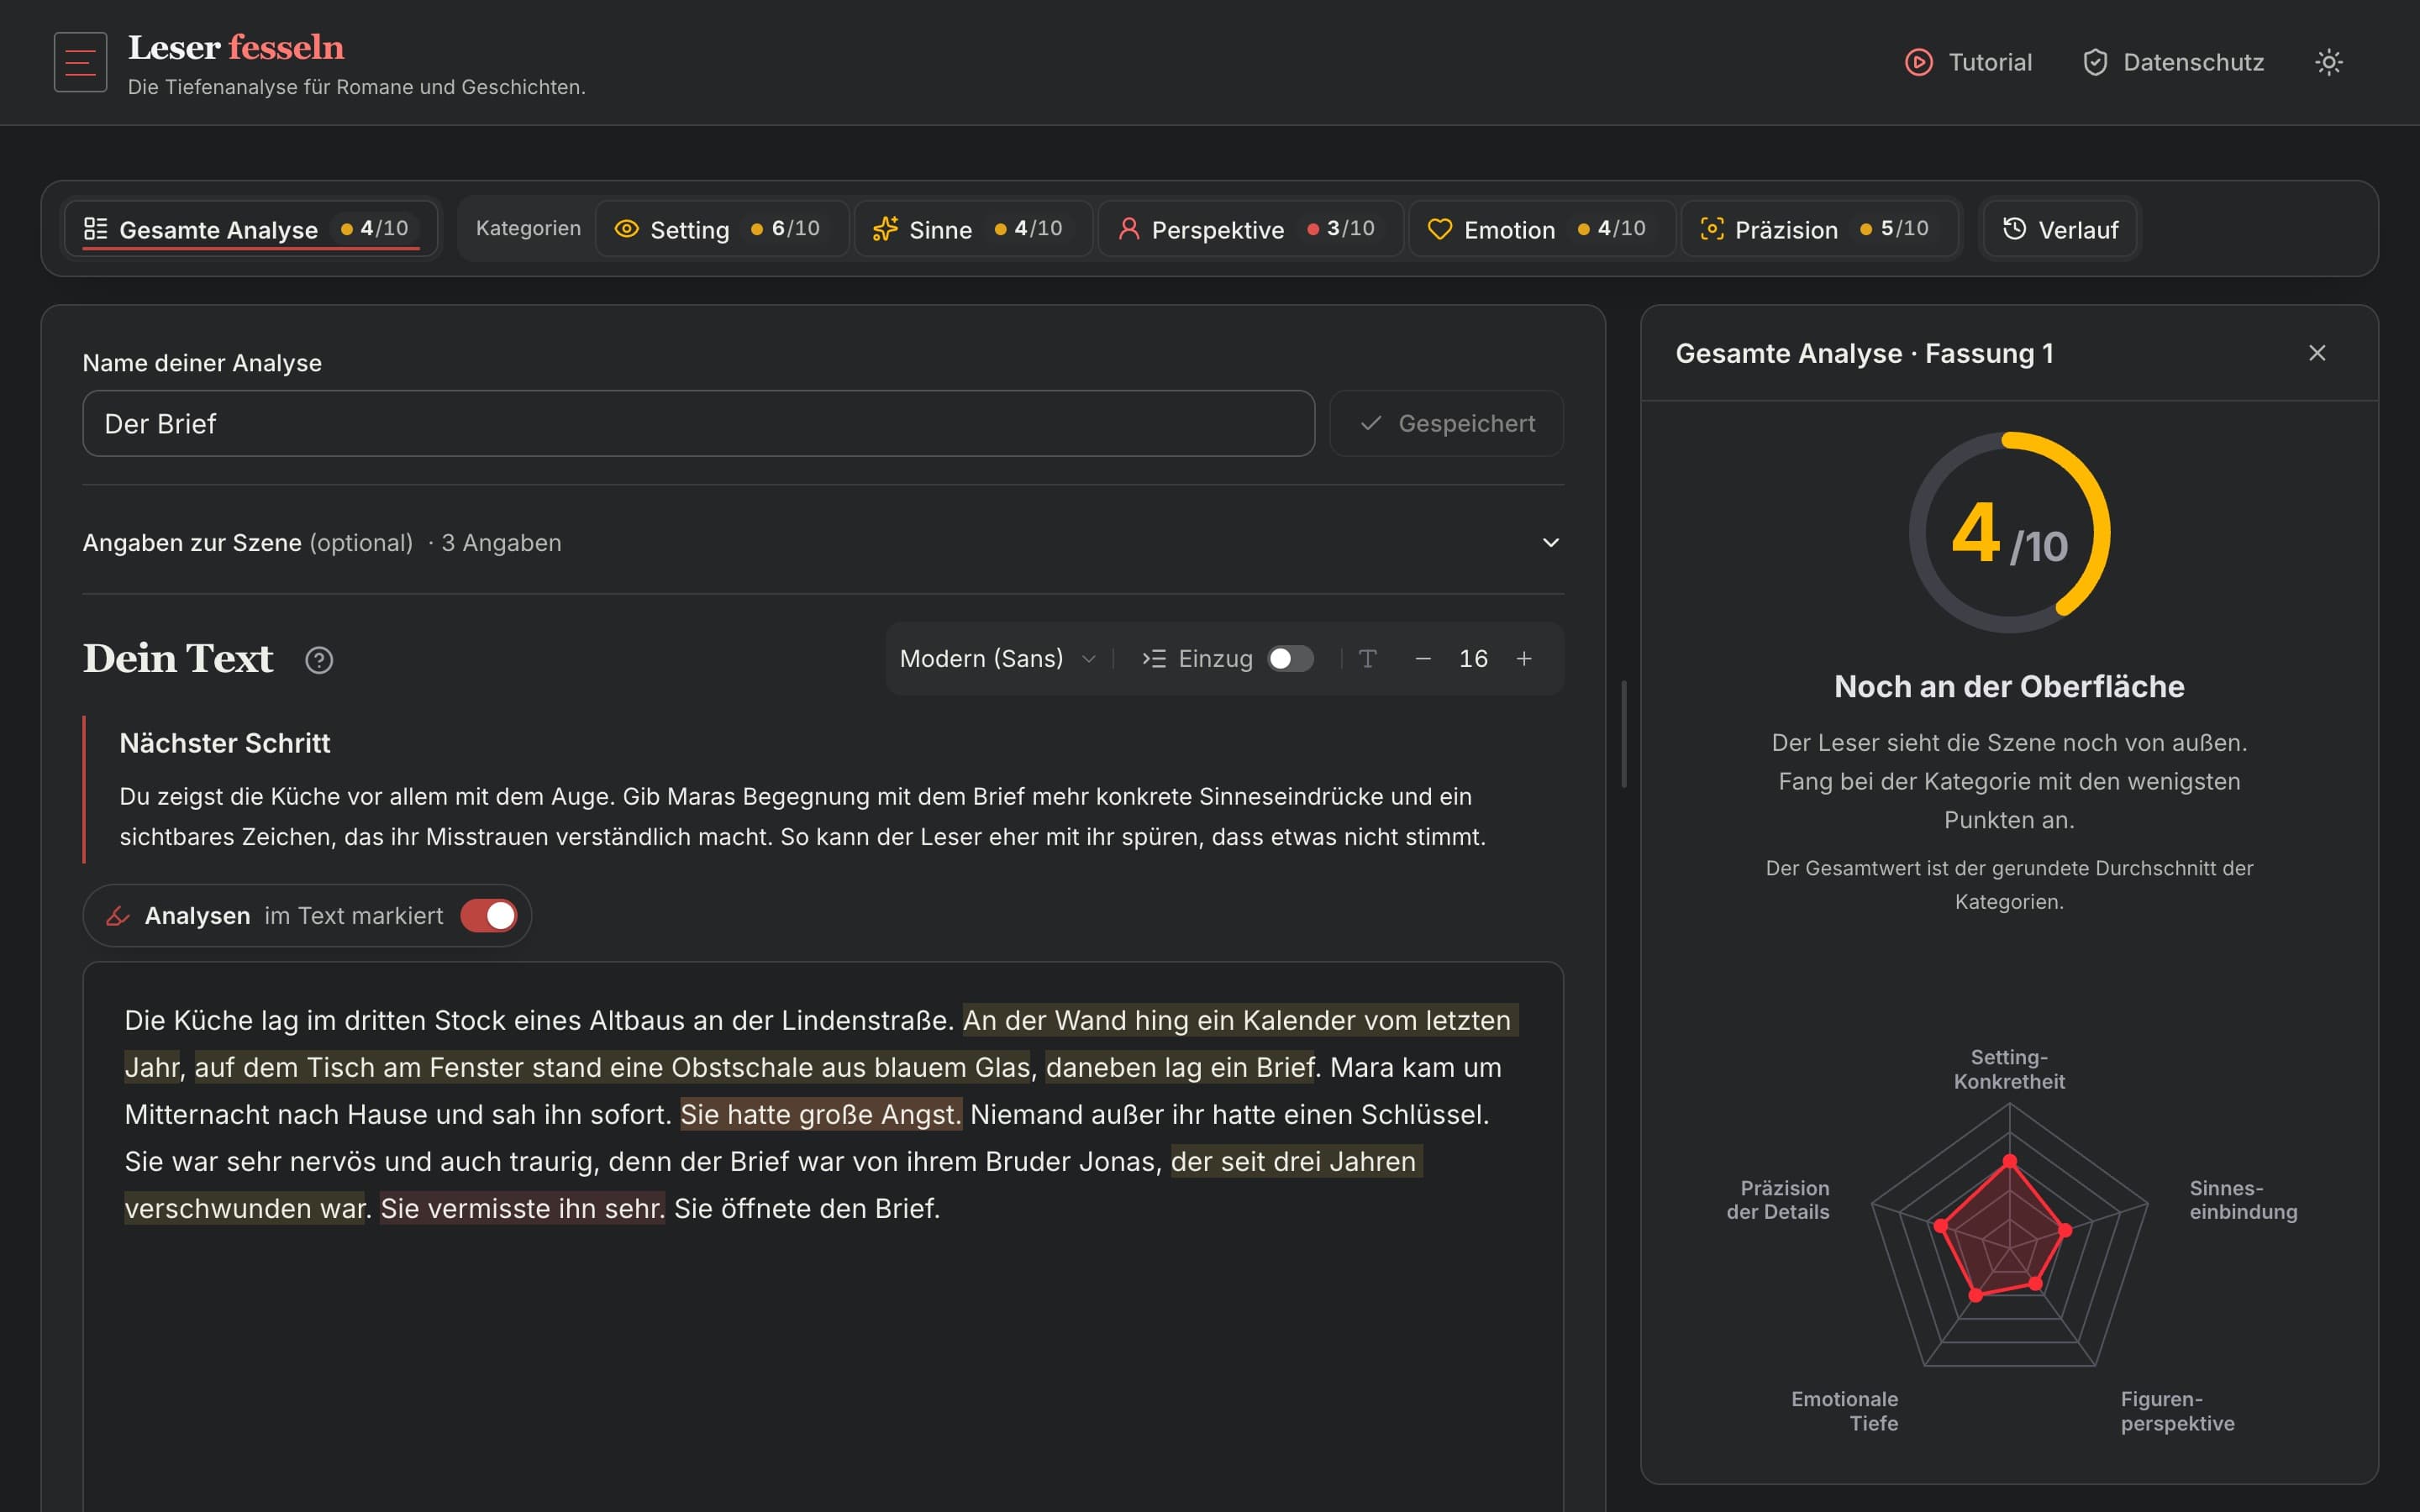This screenshot has height=1512, width=2420.
Task: Close the Gesamte Analyse panel
Action: pos(2316,353)
